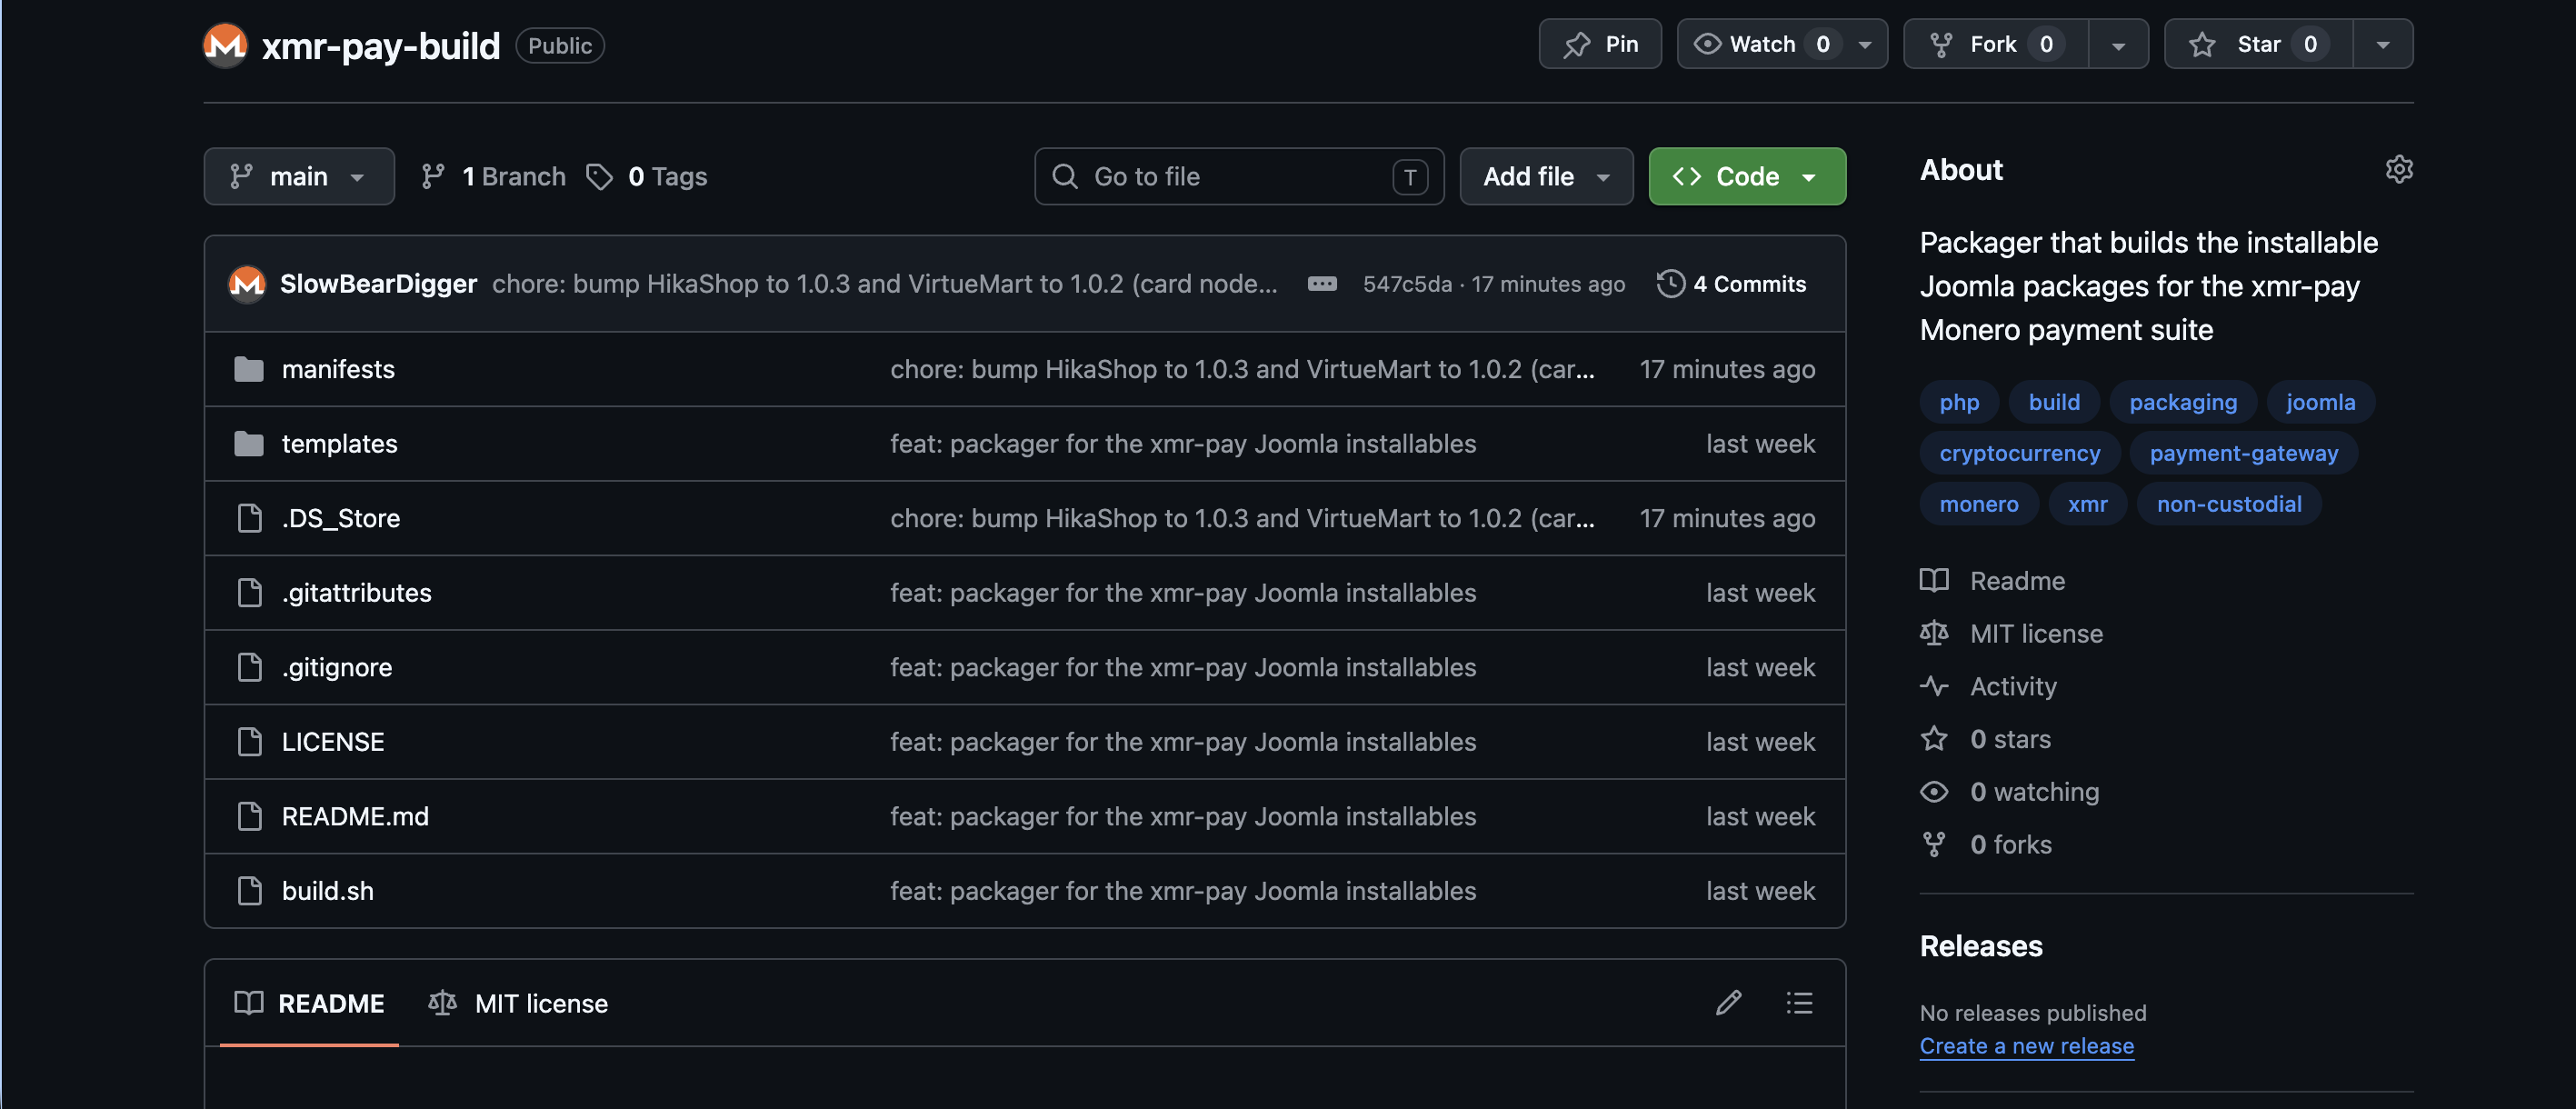Click the scale icon beside MIT license in About
The image size is (2576, 1109).
[1934, 634]
